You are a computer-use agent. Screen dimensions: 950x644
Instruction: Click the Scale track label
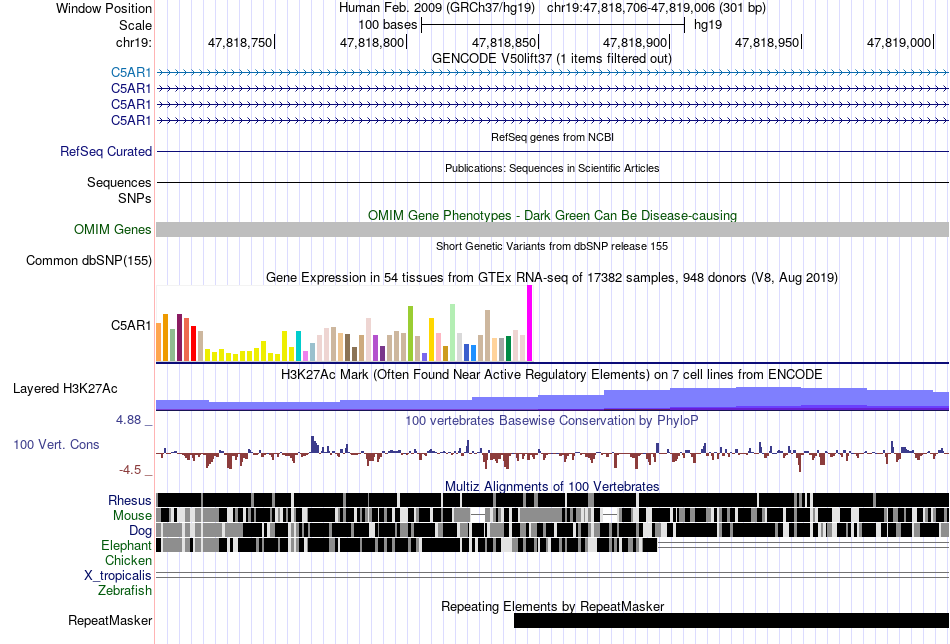pos(135,25)
